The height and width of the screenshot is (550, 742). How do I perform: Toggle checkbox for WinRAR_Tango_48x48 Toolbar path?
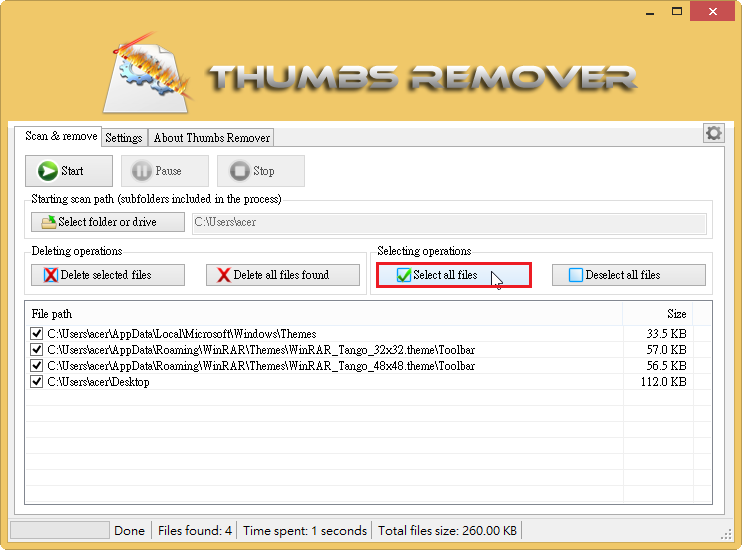[x=37, y=366]
